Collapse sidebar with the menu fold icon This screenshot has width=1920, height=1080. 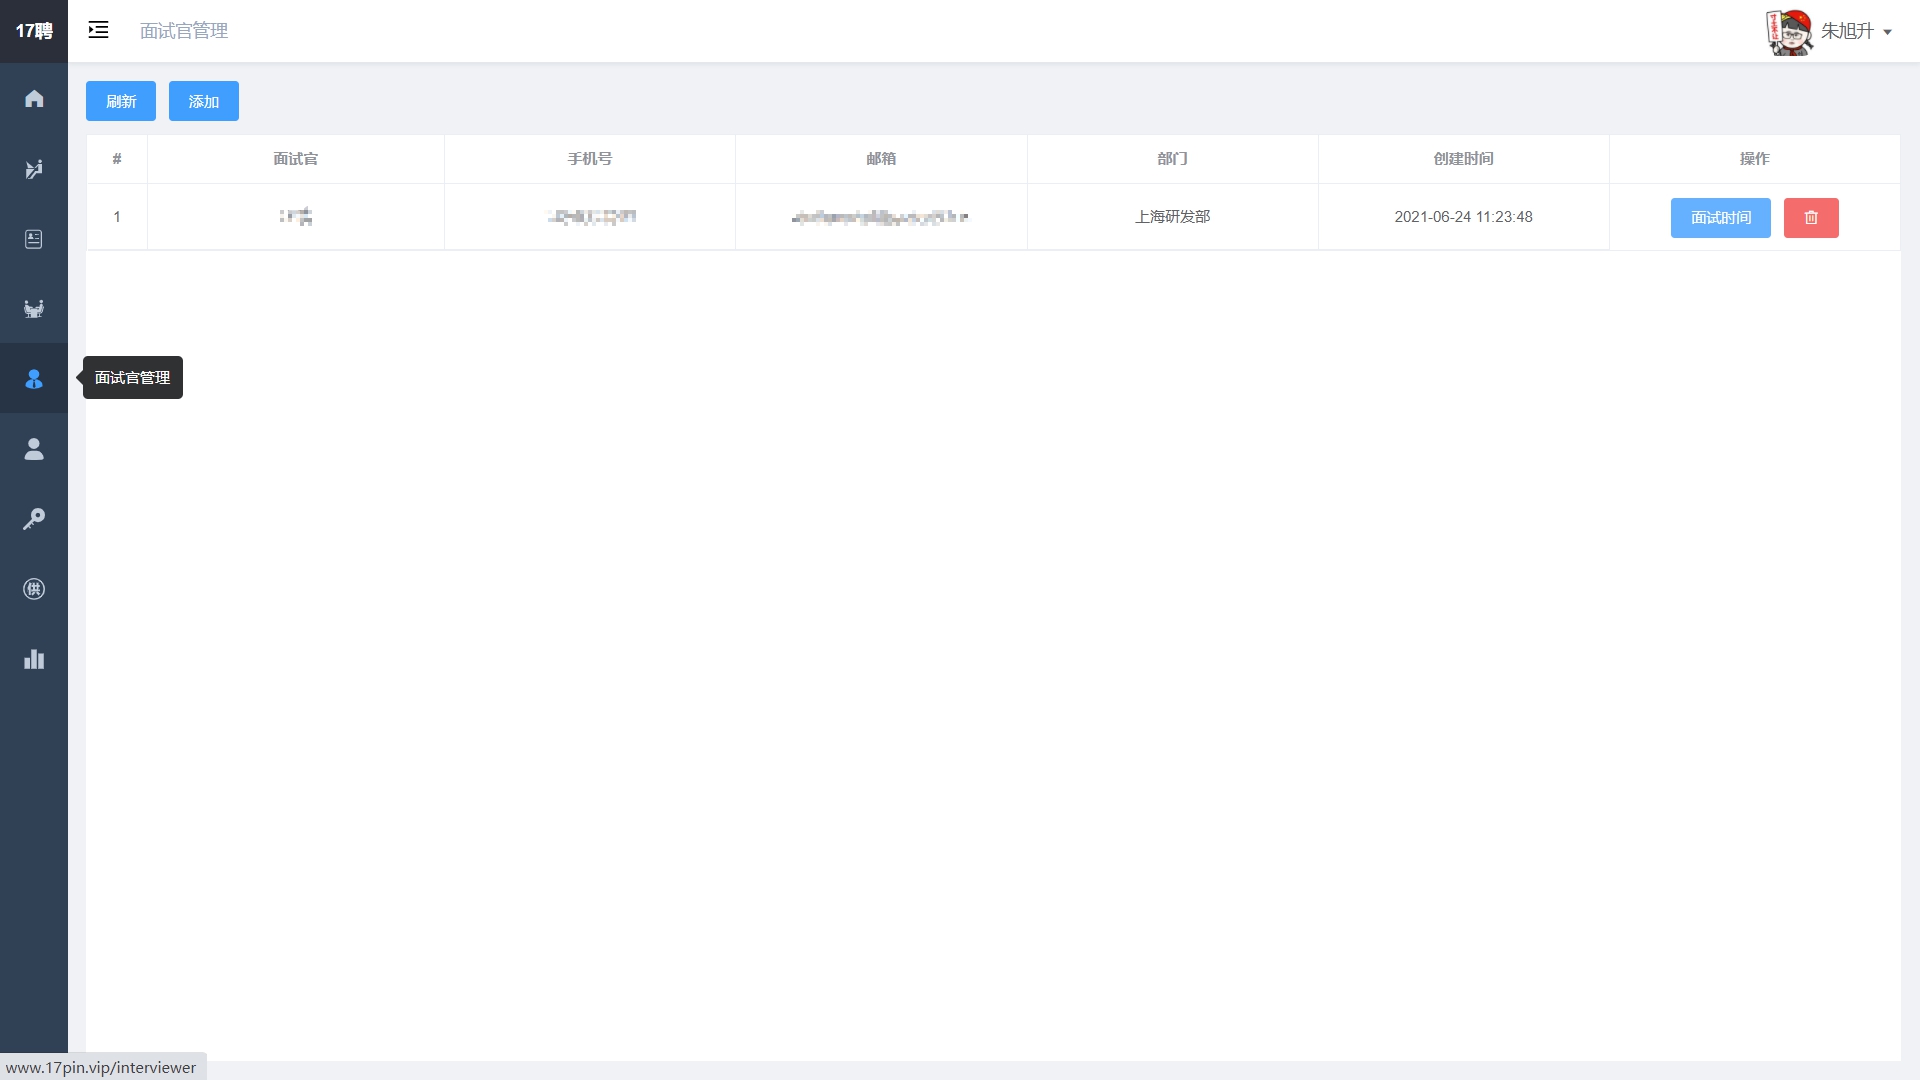click(x=98, y=30)
